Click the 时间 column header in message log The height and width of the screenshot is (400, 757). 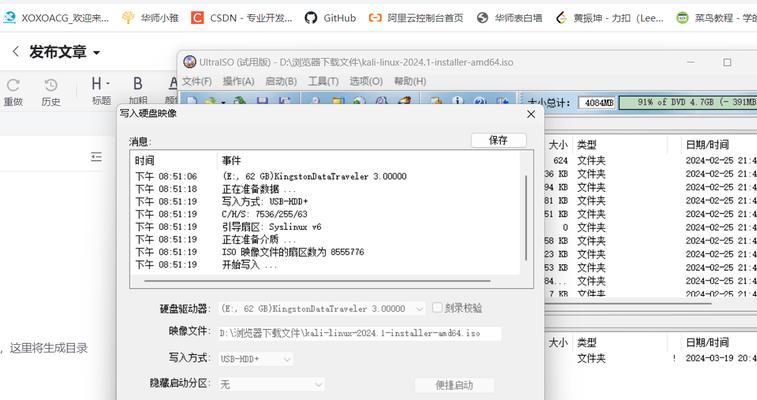(x=144, y=161)
